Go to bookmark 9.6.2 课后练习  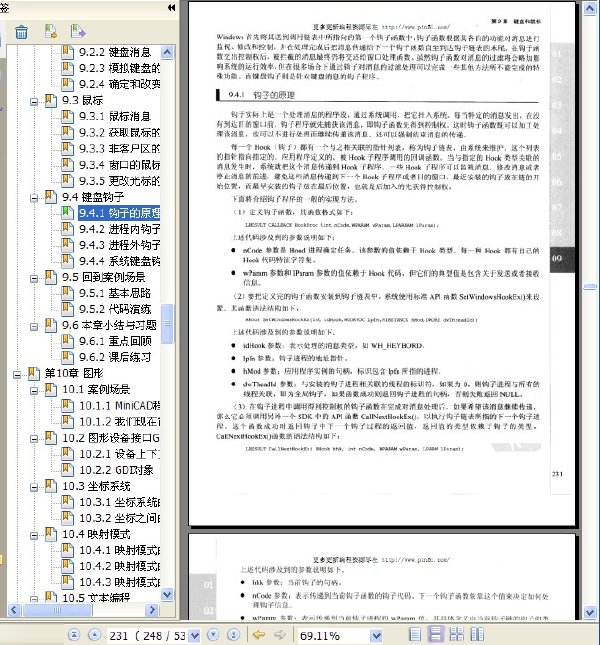[x=115, y=357]
